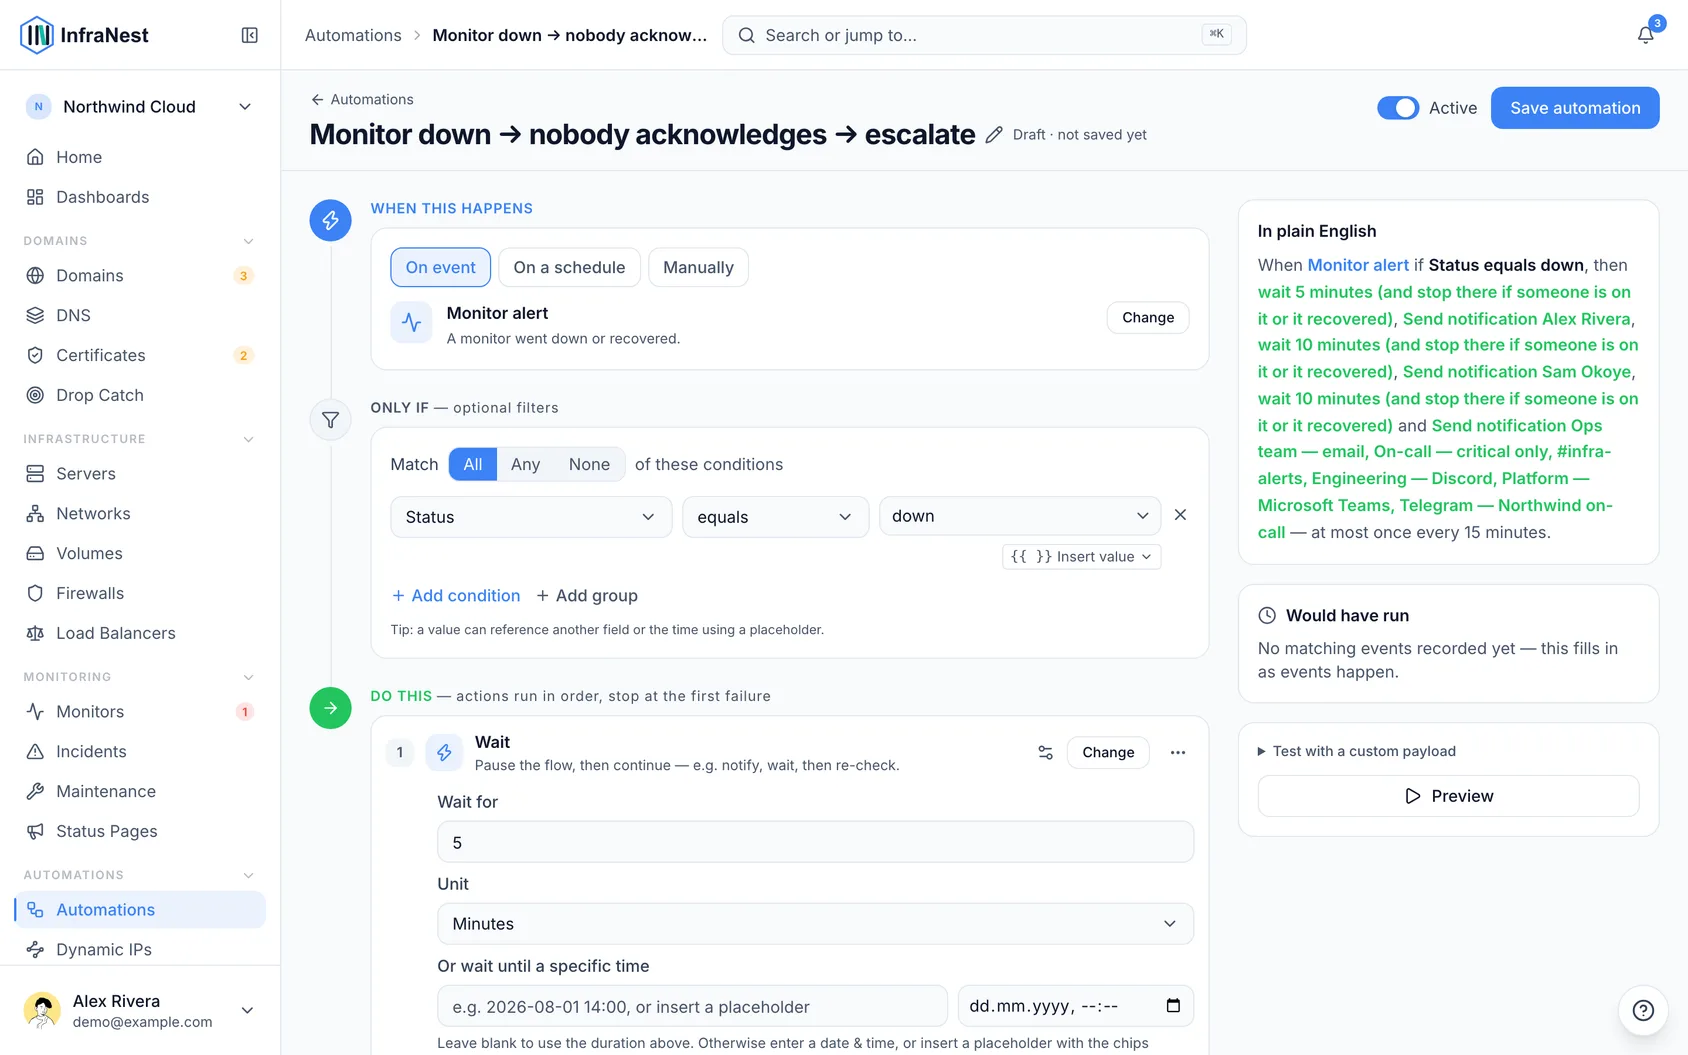Click the InfraNest logo
The width and height of the screenshot is (1688, 1055).
click(x=84, y=35)
